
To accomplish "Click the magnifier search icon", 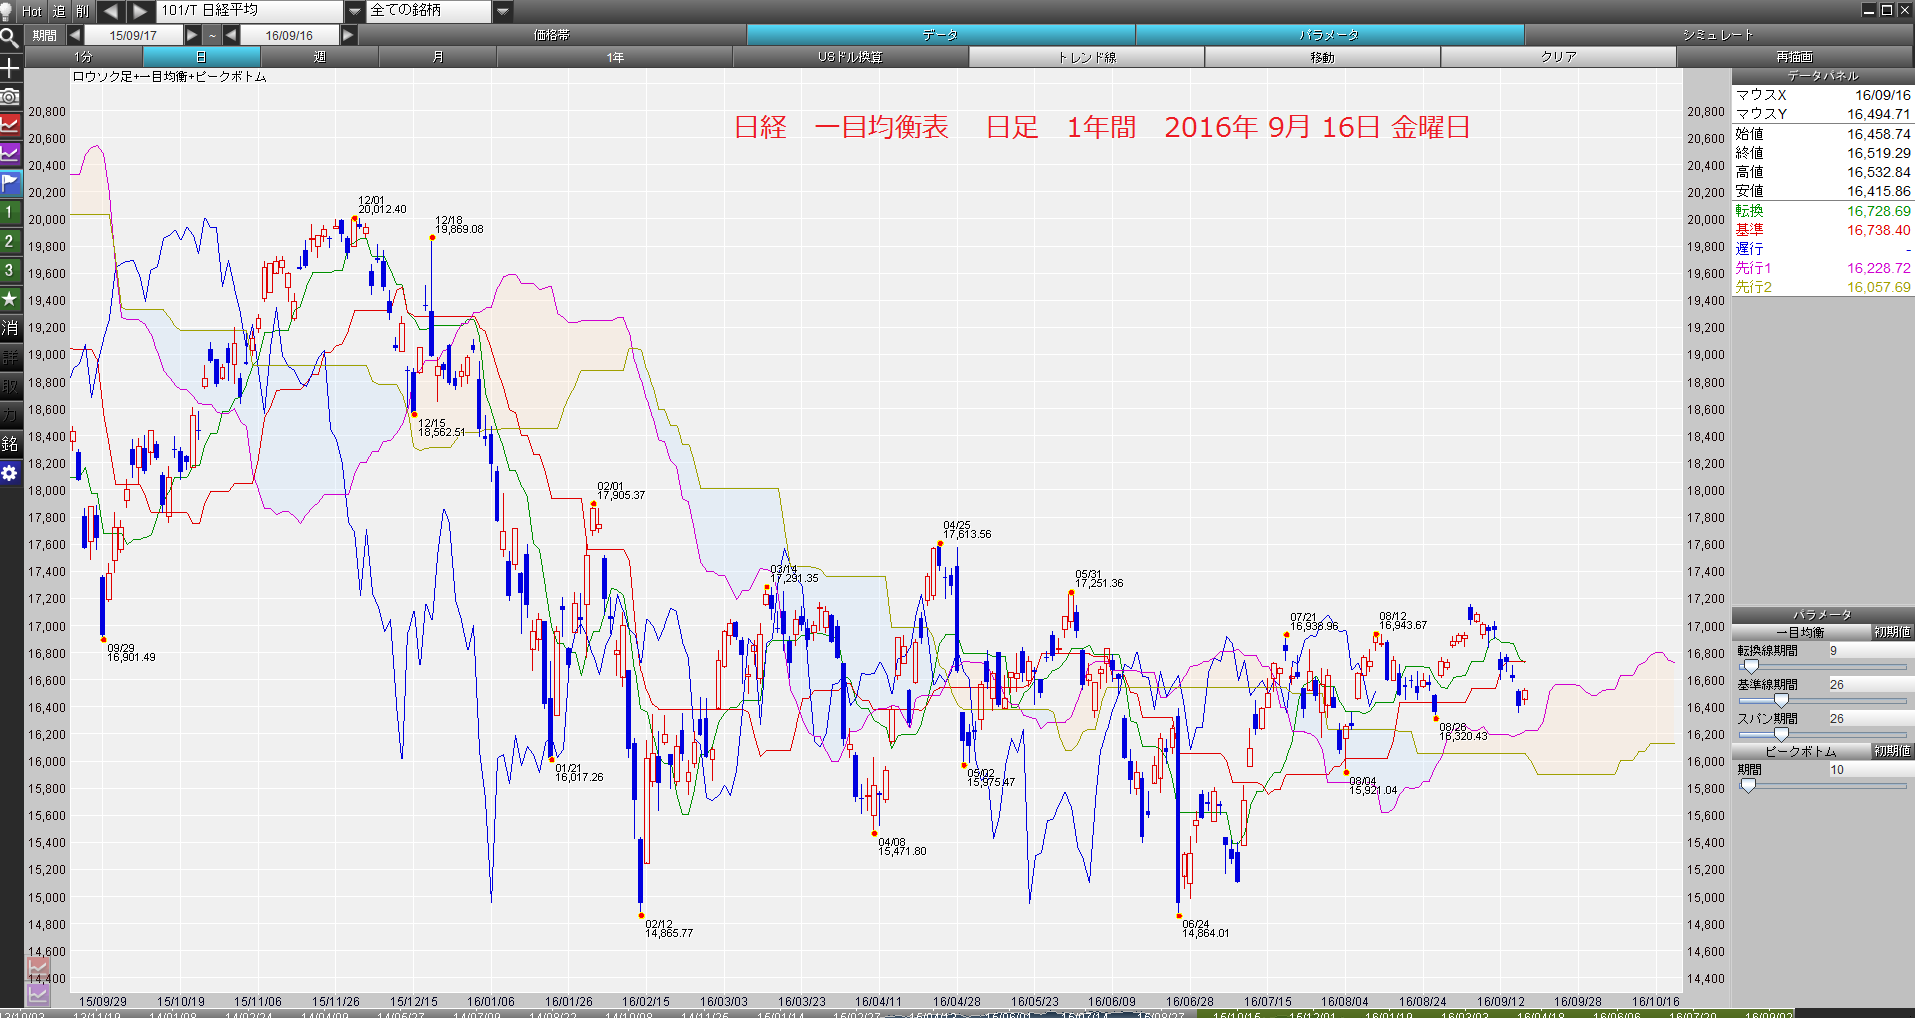I will (x=10, y=38).
